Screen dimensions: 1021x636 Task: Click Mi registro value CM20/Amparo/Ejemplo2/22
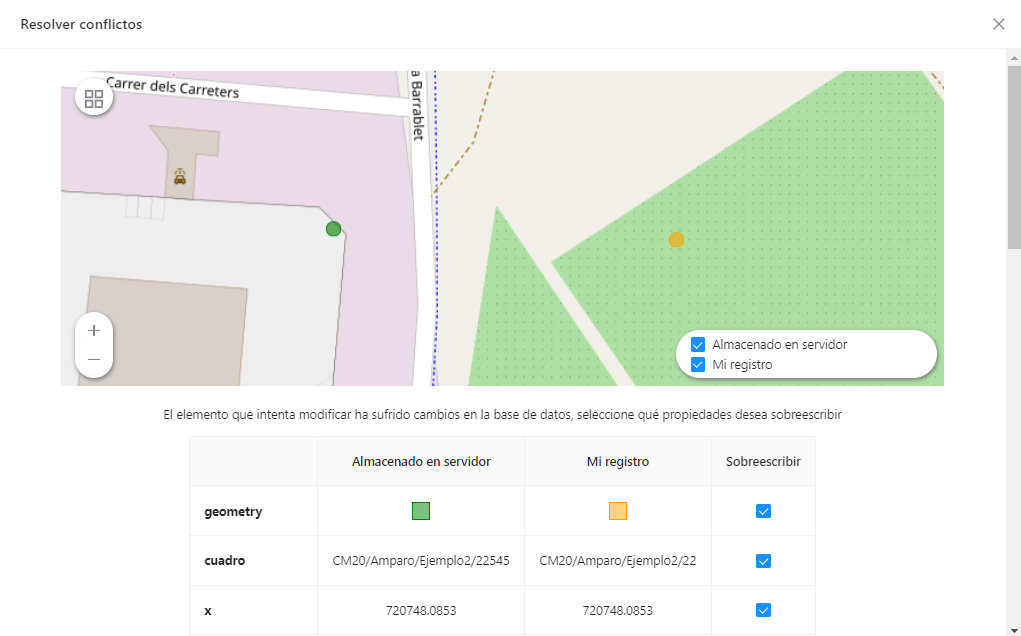point(617,560)
